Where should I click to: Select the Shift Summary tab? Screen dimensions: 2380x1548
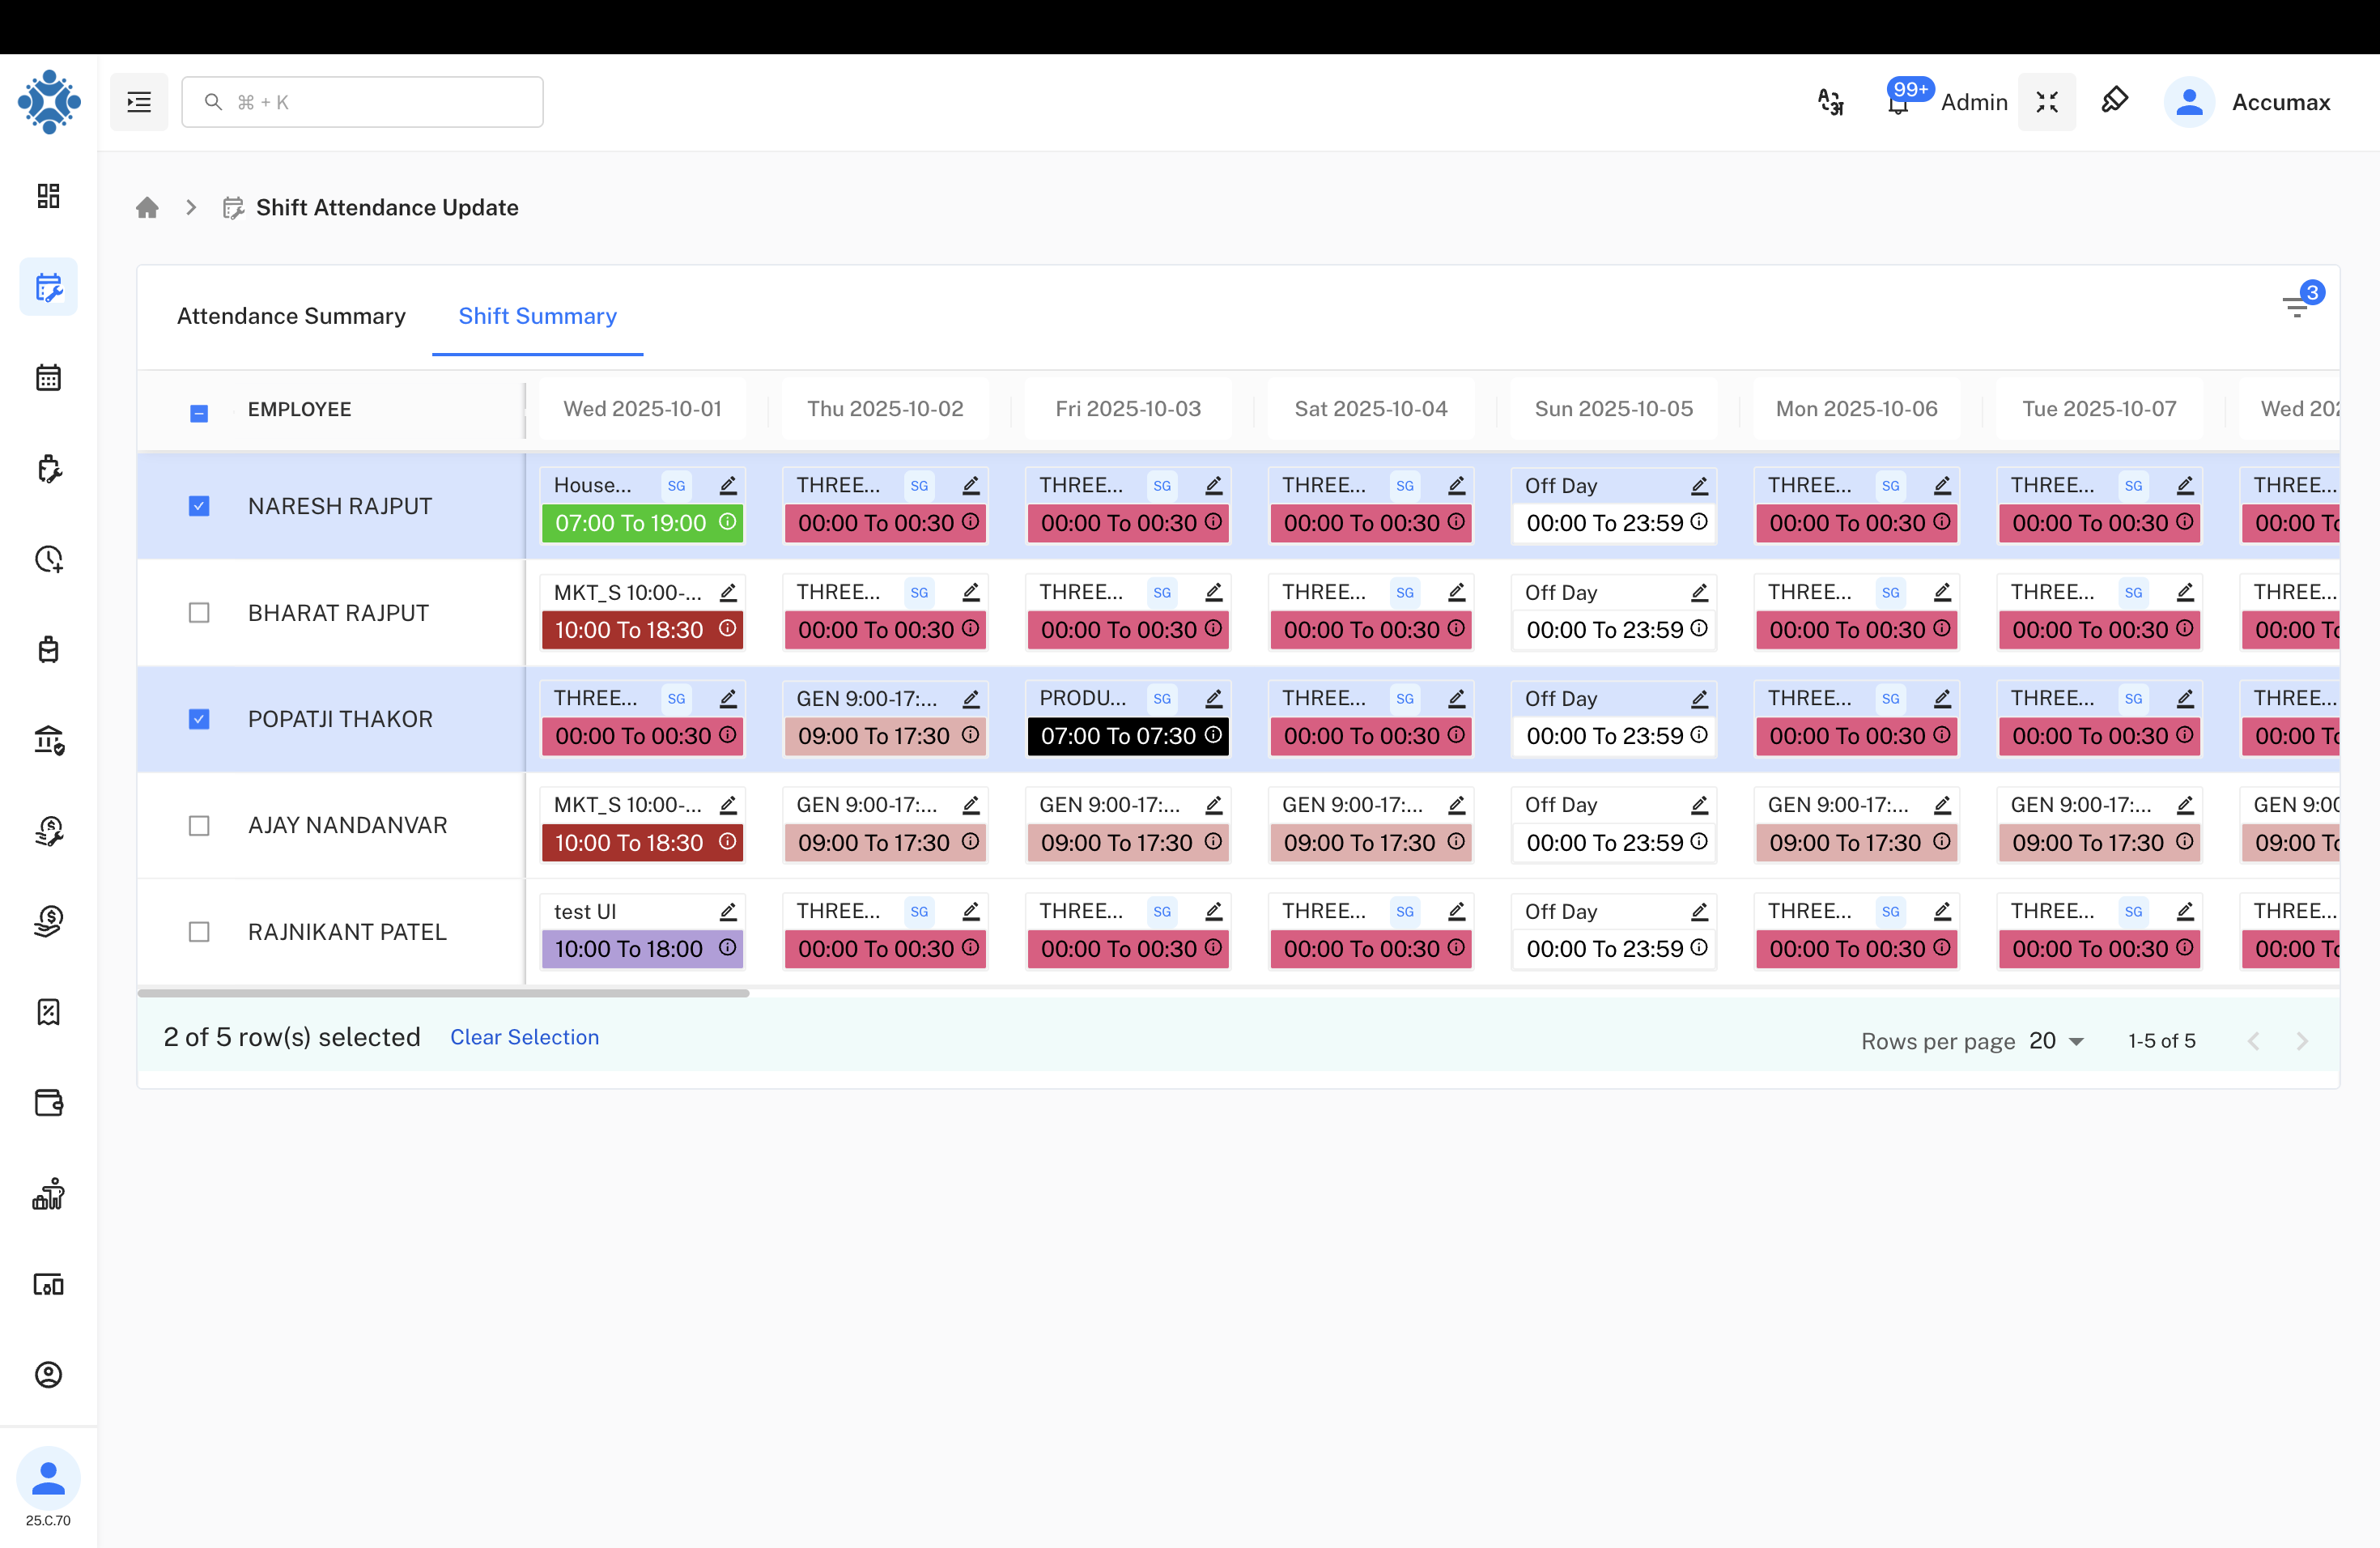(x=537, y=316)
